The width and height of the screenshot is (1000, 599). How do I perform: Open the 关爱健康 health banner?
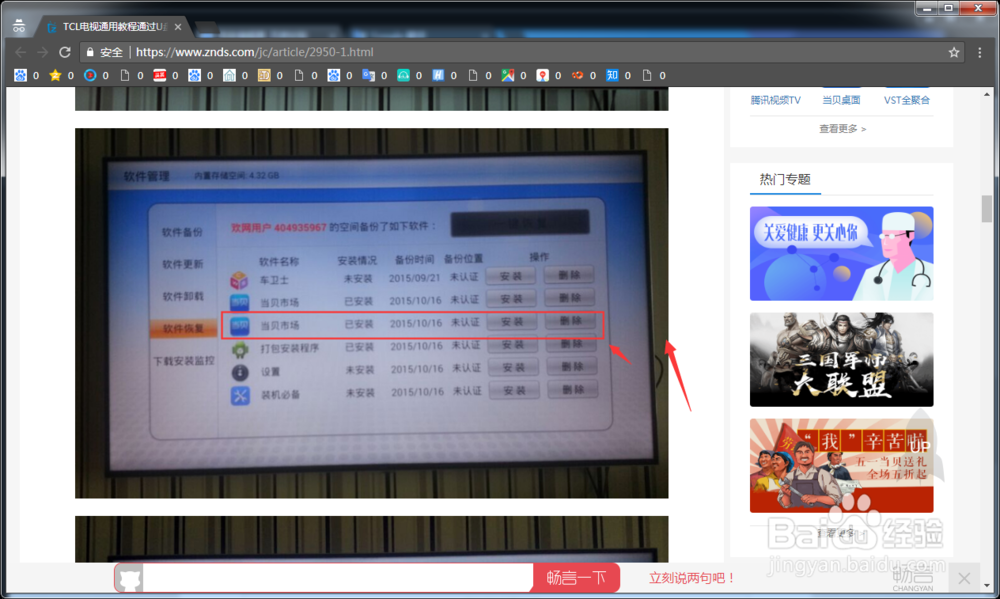click(841, 253)
